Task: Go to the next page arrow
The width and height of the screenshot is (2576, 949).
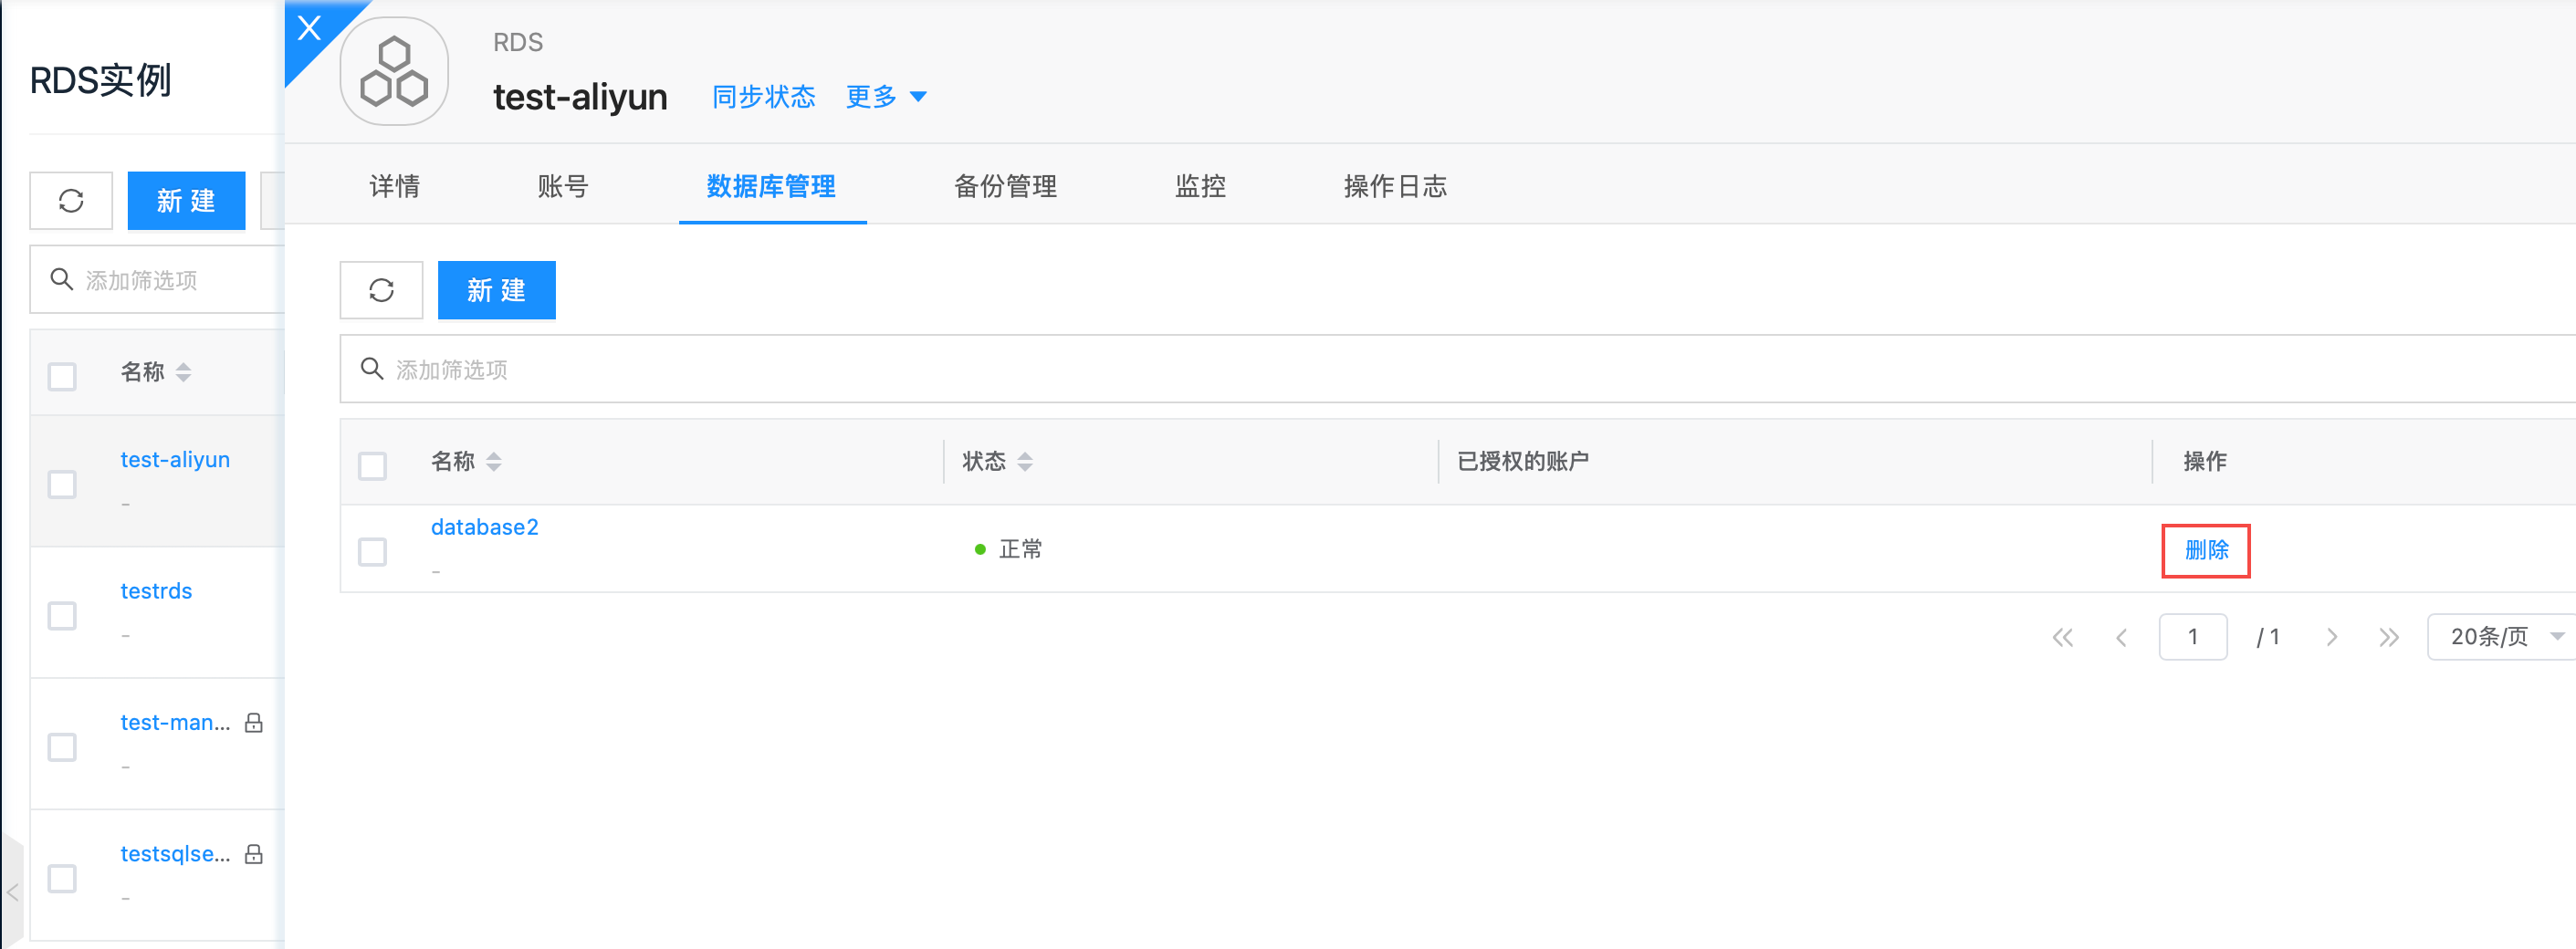Action: [2331, 637]
